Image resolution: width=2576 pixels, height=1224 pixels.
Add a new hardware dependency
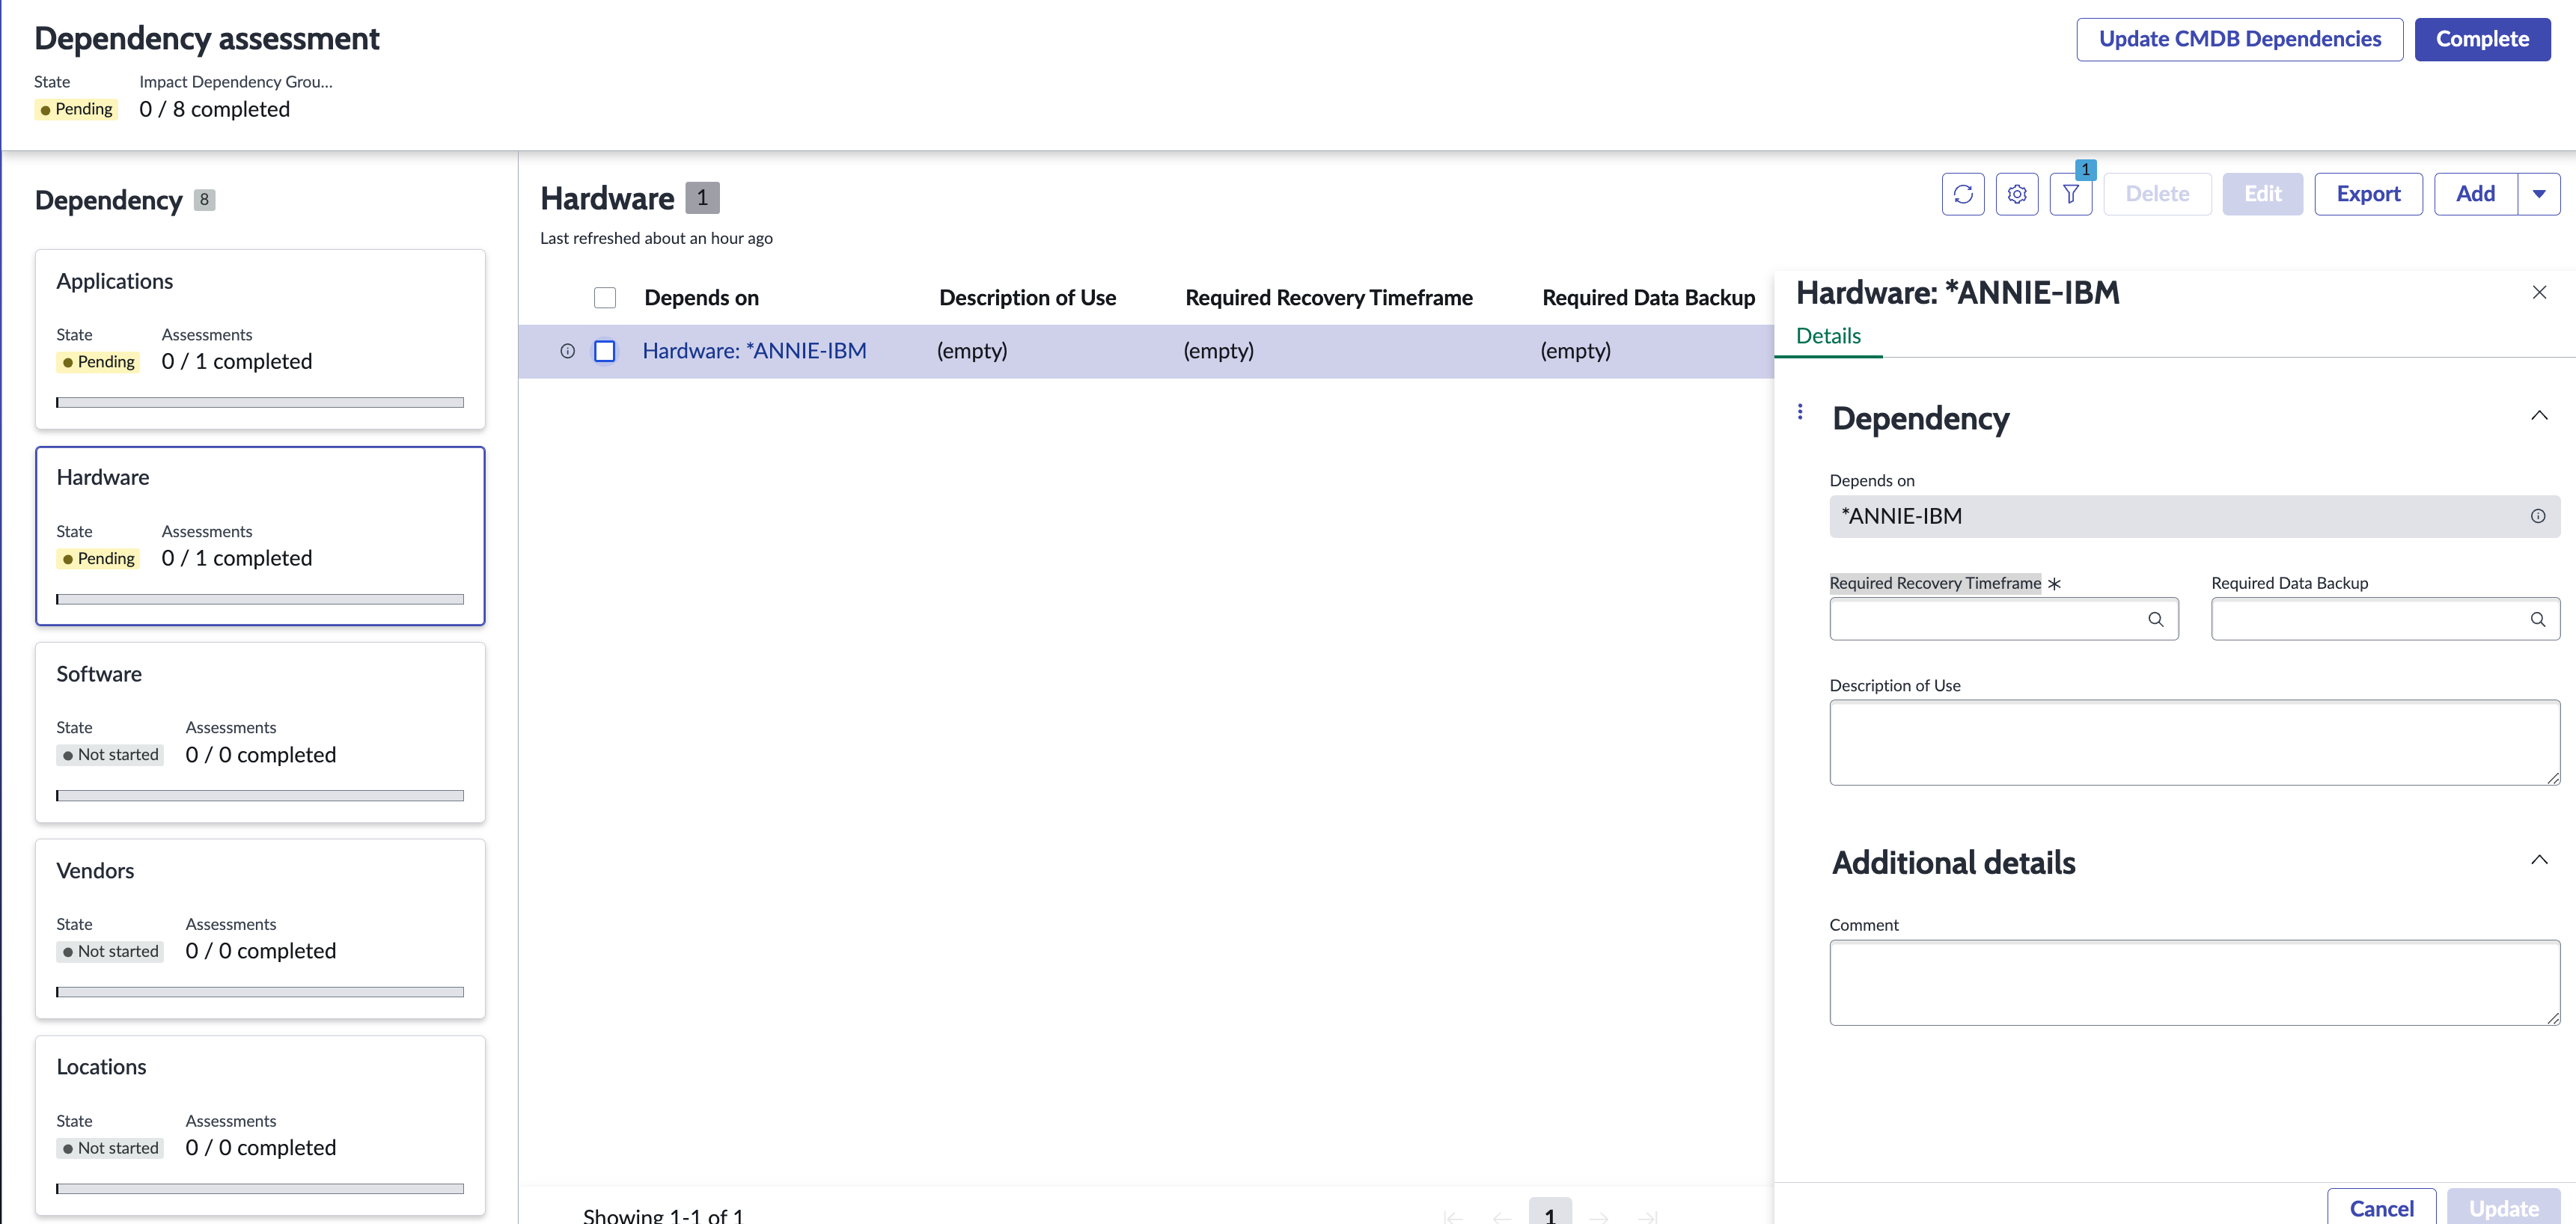2476,194
